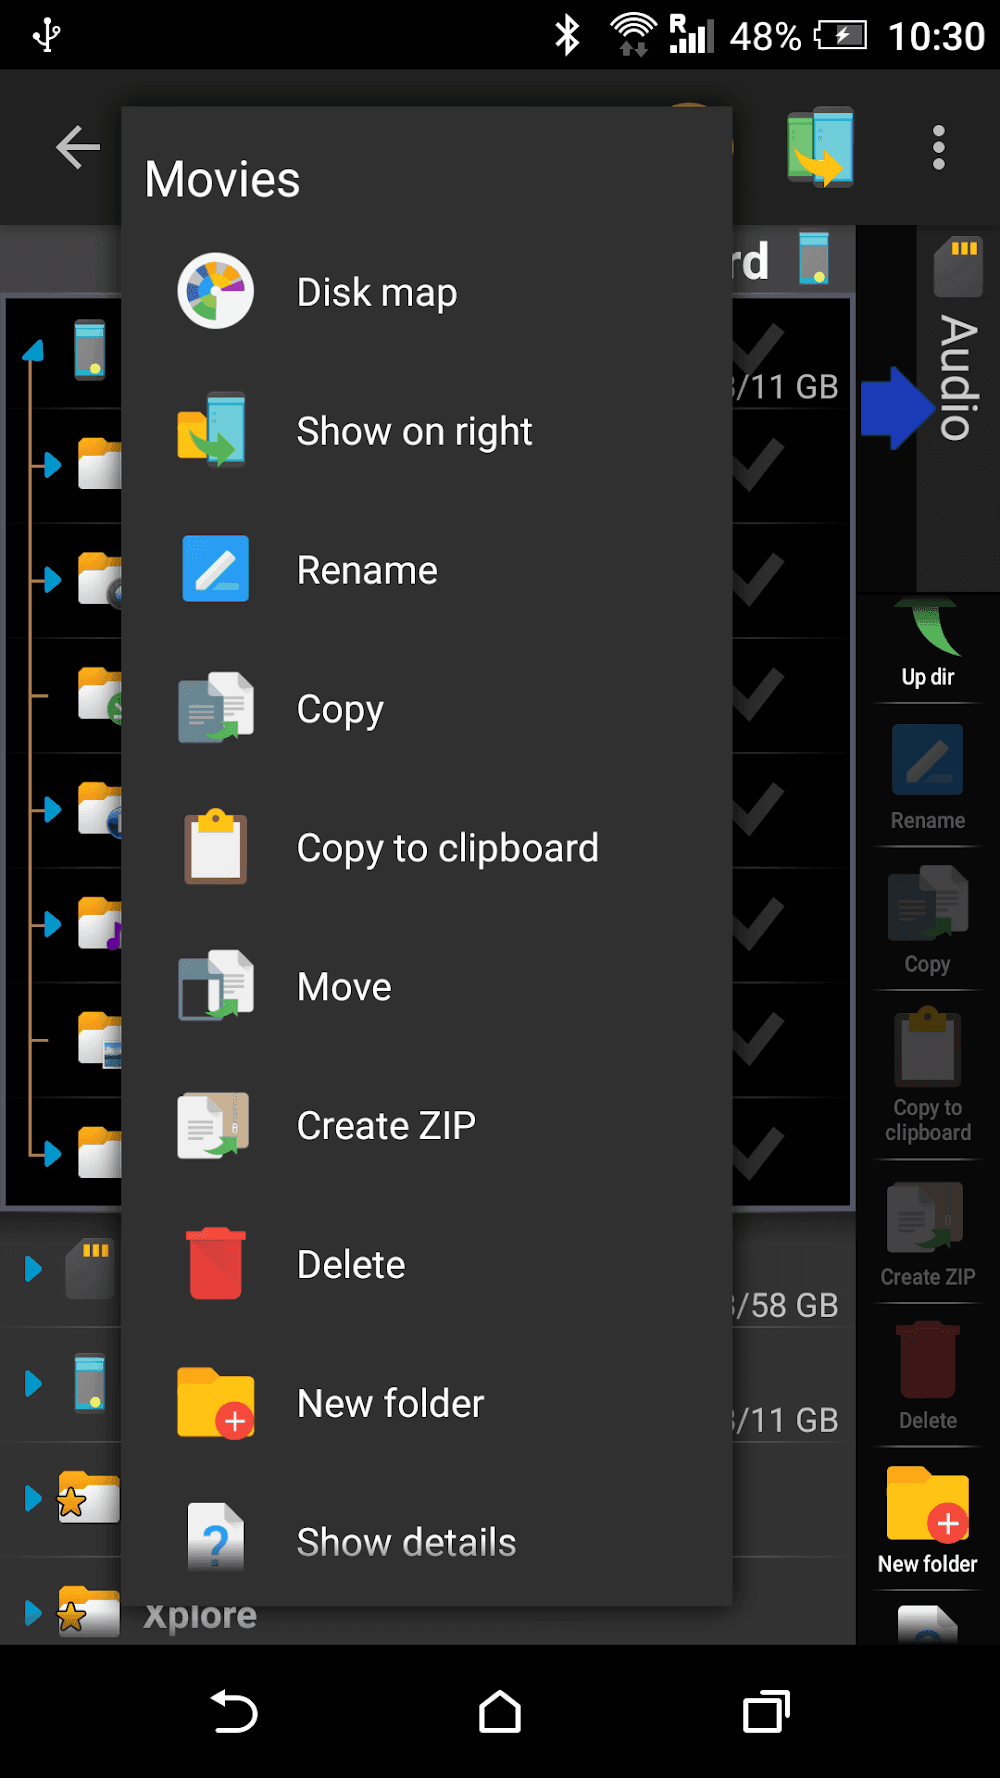Tap the pane switch icon in top bar

click(x=820, y=148)
